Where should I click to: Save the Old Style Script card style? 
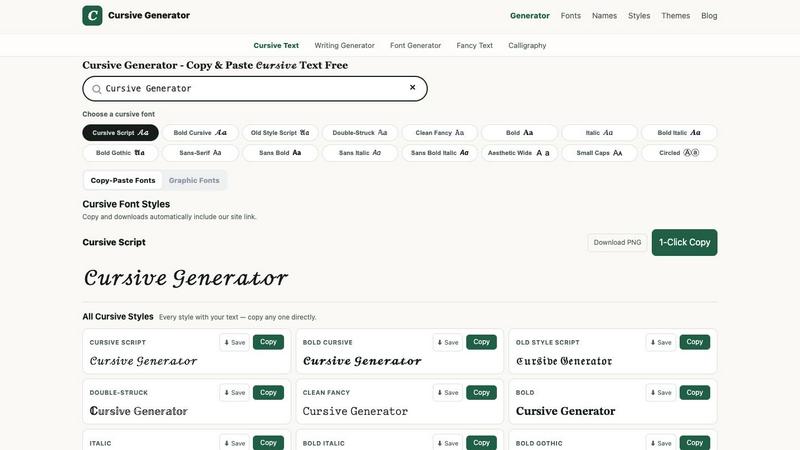click(661, 342)
